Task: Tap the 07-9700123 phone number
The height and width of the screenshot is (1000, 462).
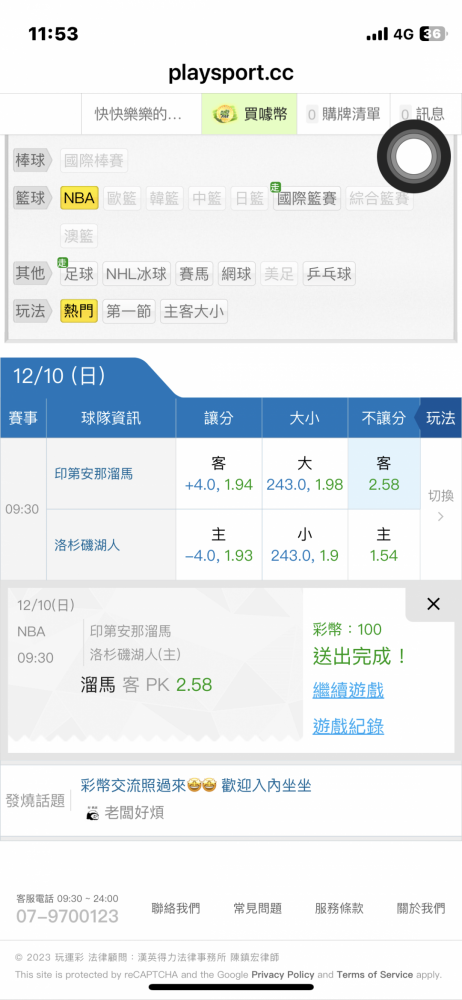Action: pos(68,916)
